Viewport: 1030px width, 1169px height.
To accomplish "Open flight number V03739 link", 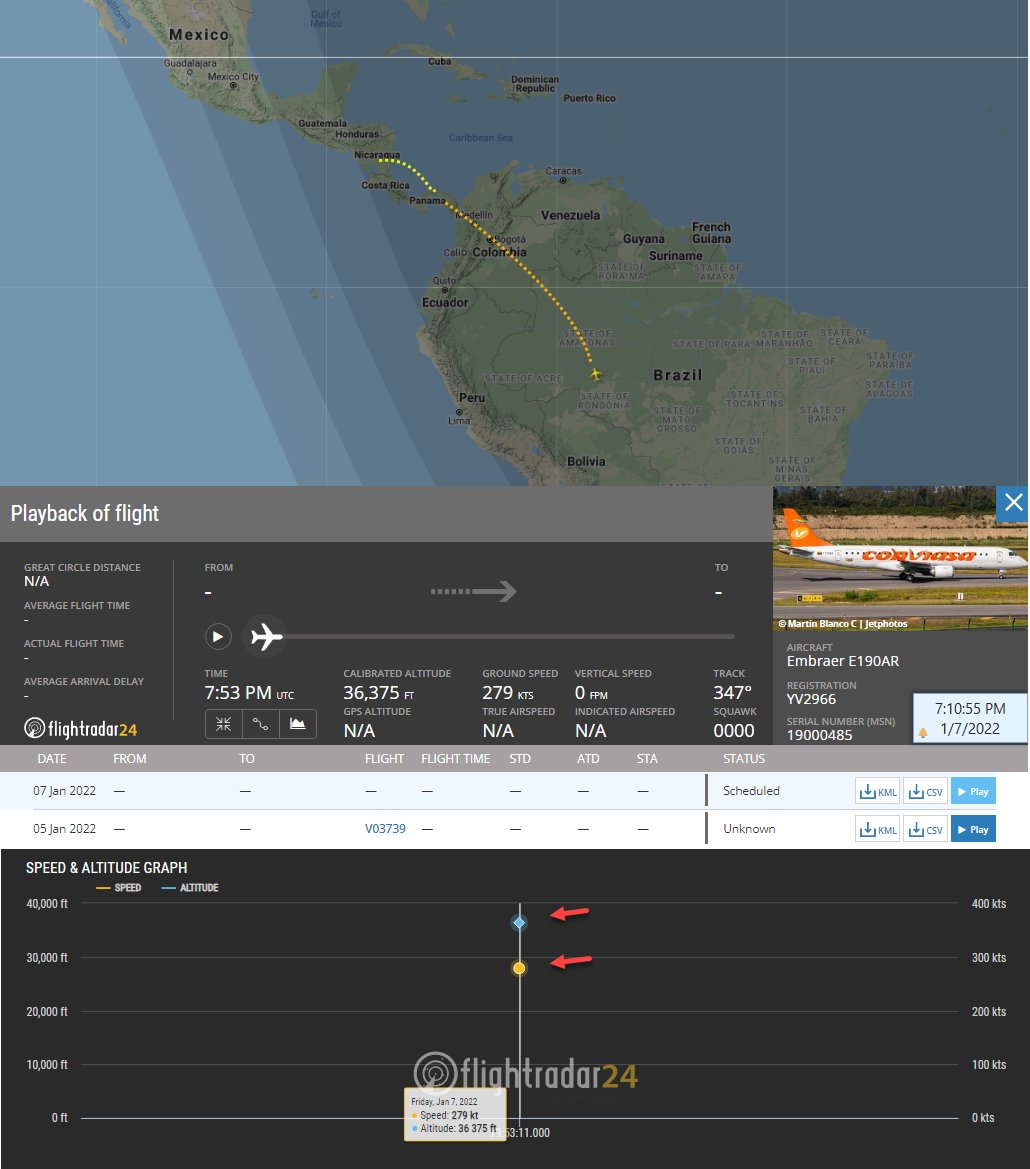I will (x=385, y=828).
